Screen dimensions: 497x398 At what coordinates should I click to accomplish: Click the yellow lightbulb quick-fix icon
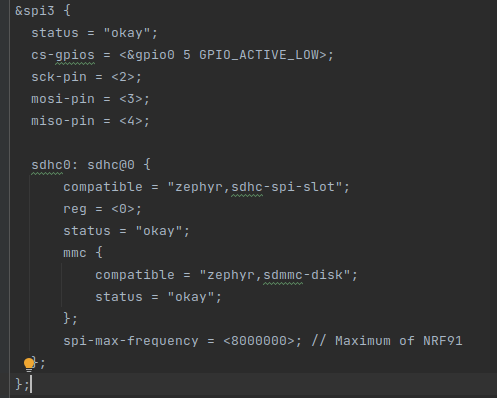29,364
